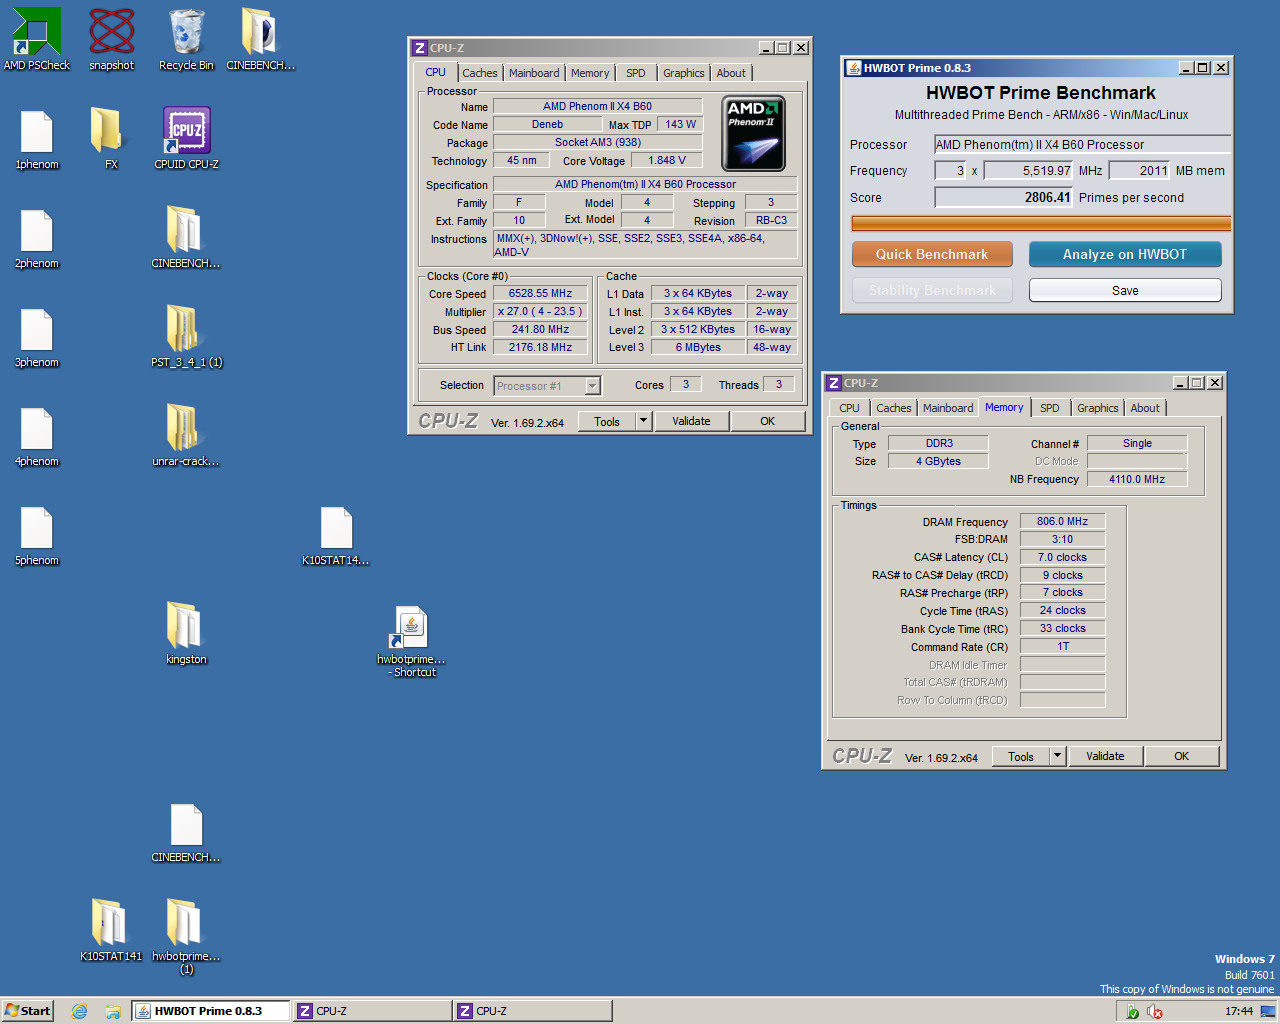
Task: Launch the hwbotprime Shortcut
Action: click(x=411, y=641)
